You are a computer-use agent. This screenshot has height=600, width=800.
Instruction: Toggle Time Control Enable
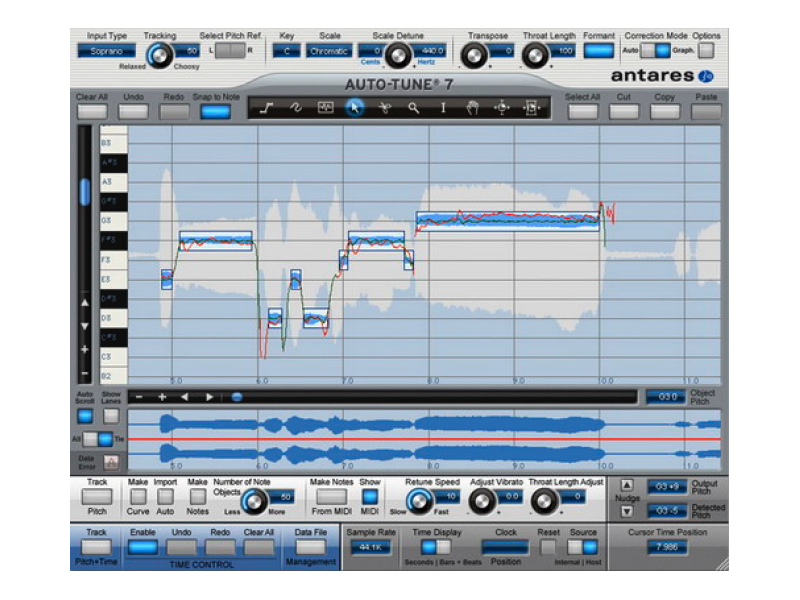point(142,547)
